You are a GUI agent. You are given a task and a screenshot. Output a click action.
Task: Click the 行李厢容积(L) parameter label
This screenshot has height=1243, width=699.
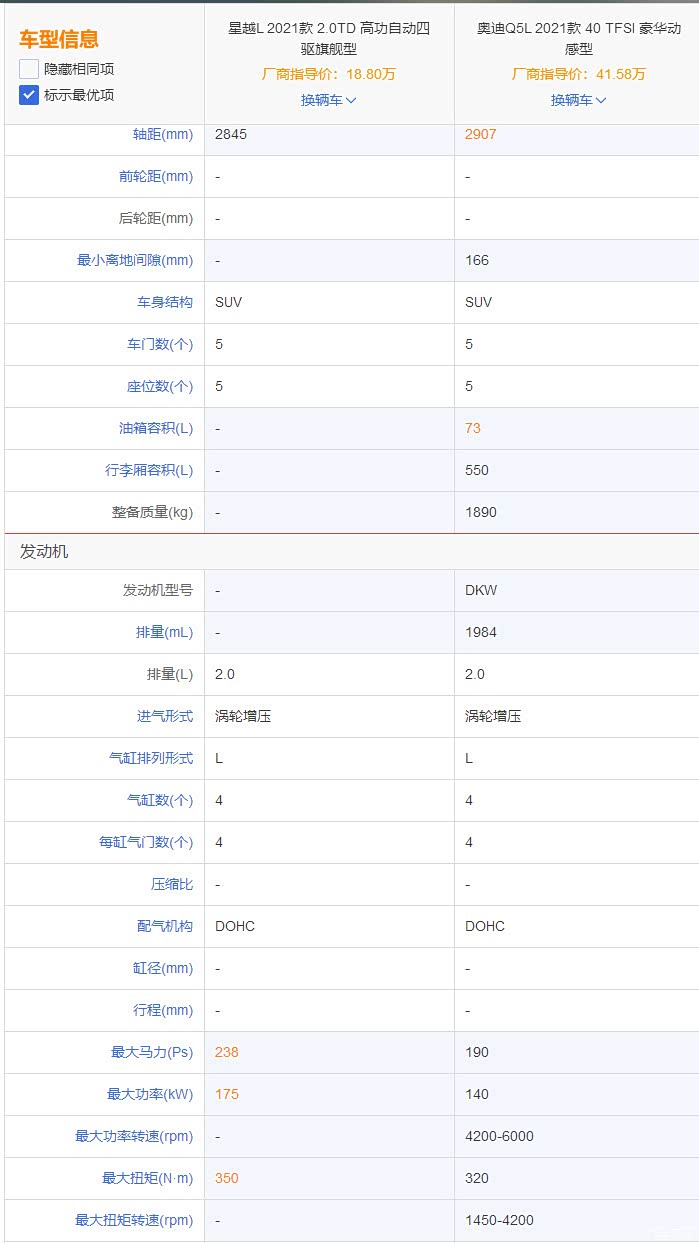tap(149, 470)
